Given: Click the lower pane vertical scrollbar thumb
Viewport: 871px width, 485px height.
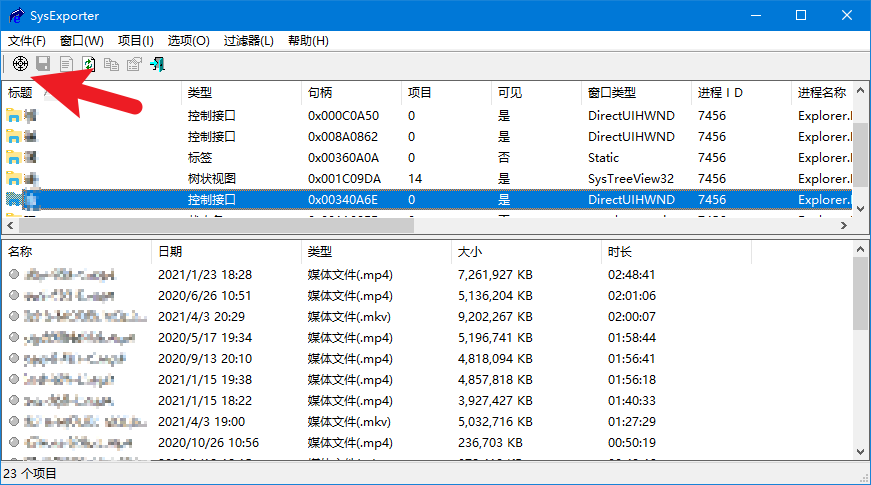Looking at the screenshot, I should tap(861, 295).
